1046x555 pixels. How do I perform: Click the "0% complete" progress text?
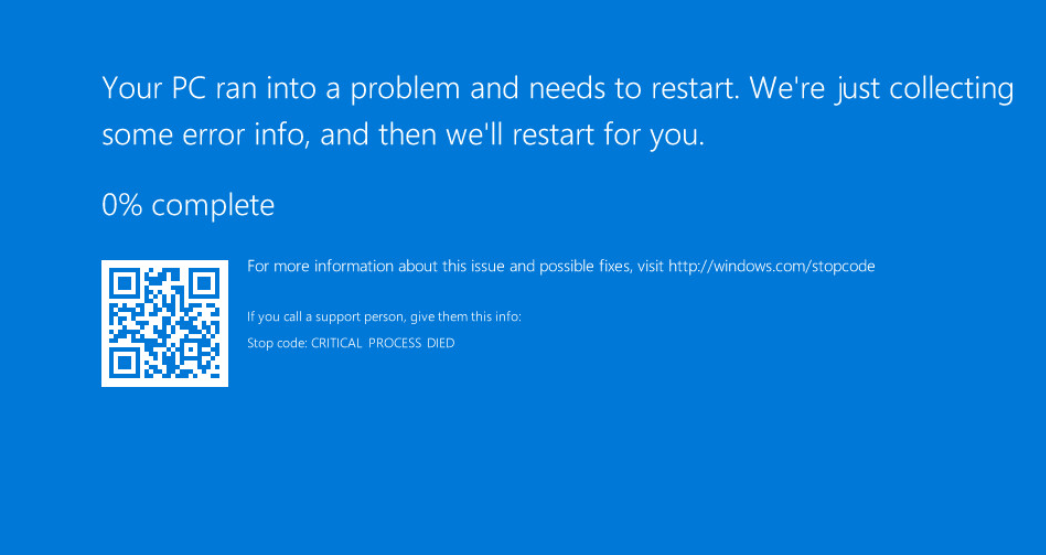click(x=188, y=205)
